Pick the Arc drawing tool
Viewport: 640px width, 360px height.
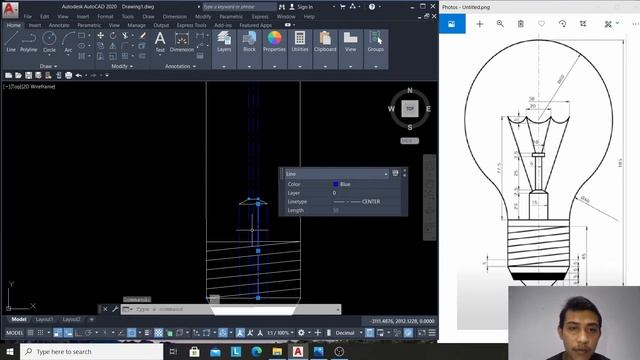coord(68,42)
